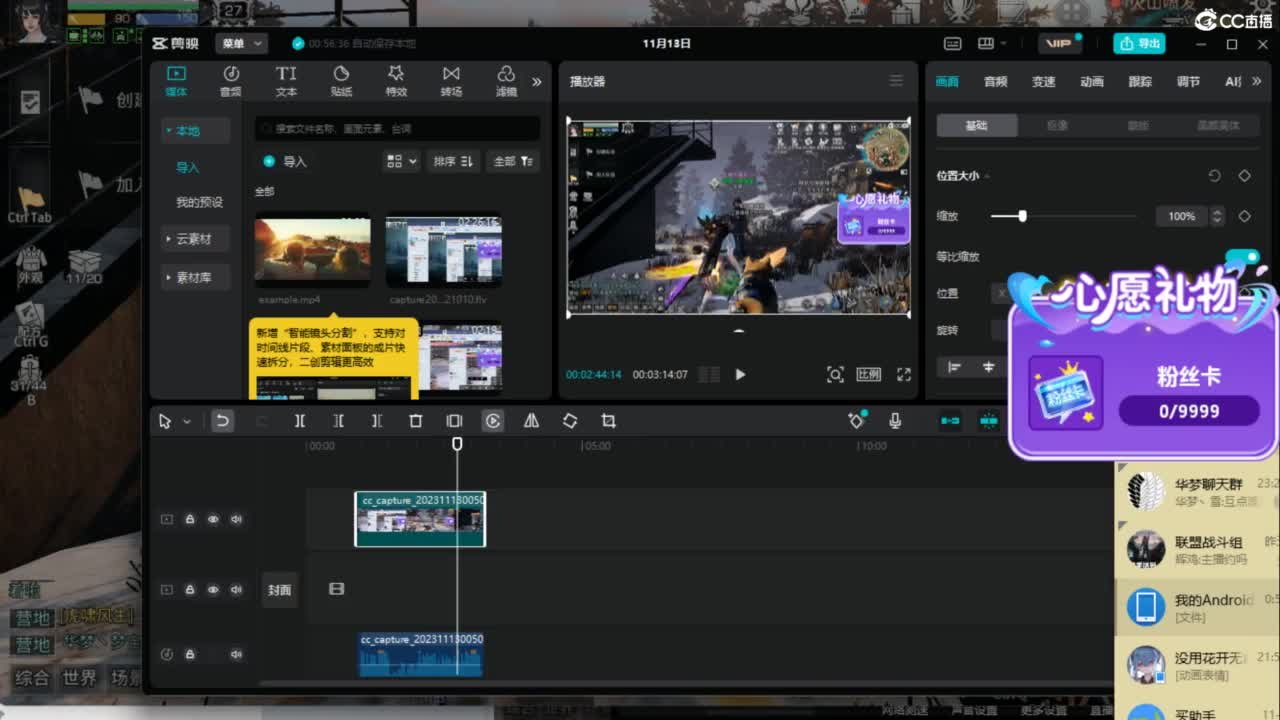The height and width of the screenshot is (720, 1280).
Task: Click the mirror flip tool icon
Action: point(531,421)
